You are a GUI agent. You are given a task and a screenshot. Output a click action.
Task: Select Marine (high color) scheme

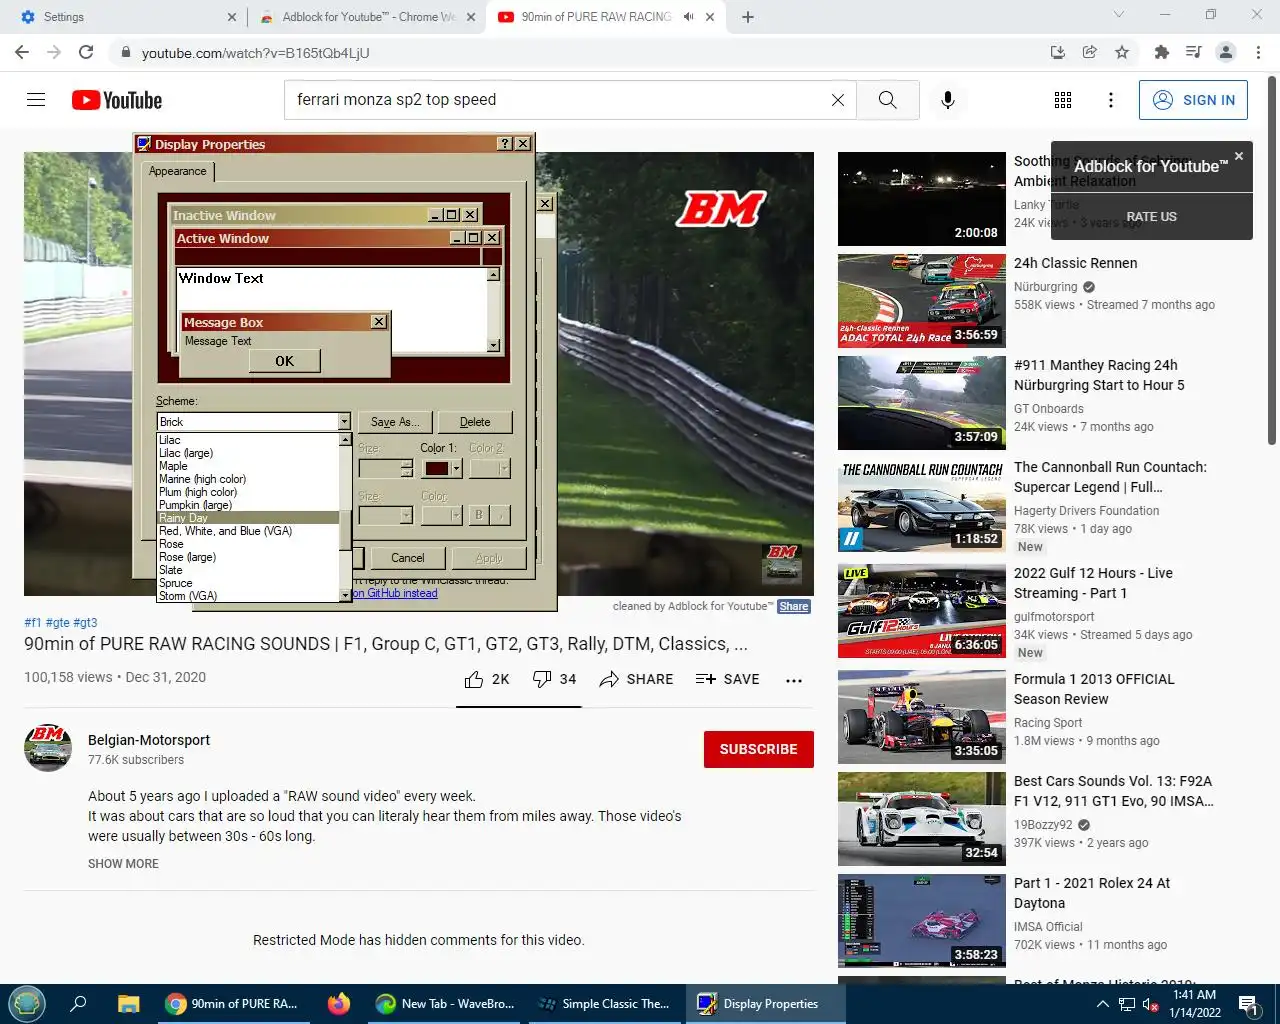[x=248, y=479]
